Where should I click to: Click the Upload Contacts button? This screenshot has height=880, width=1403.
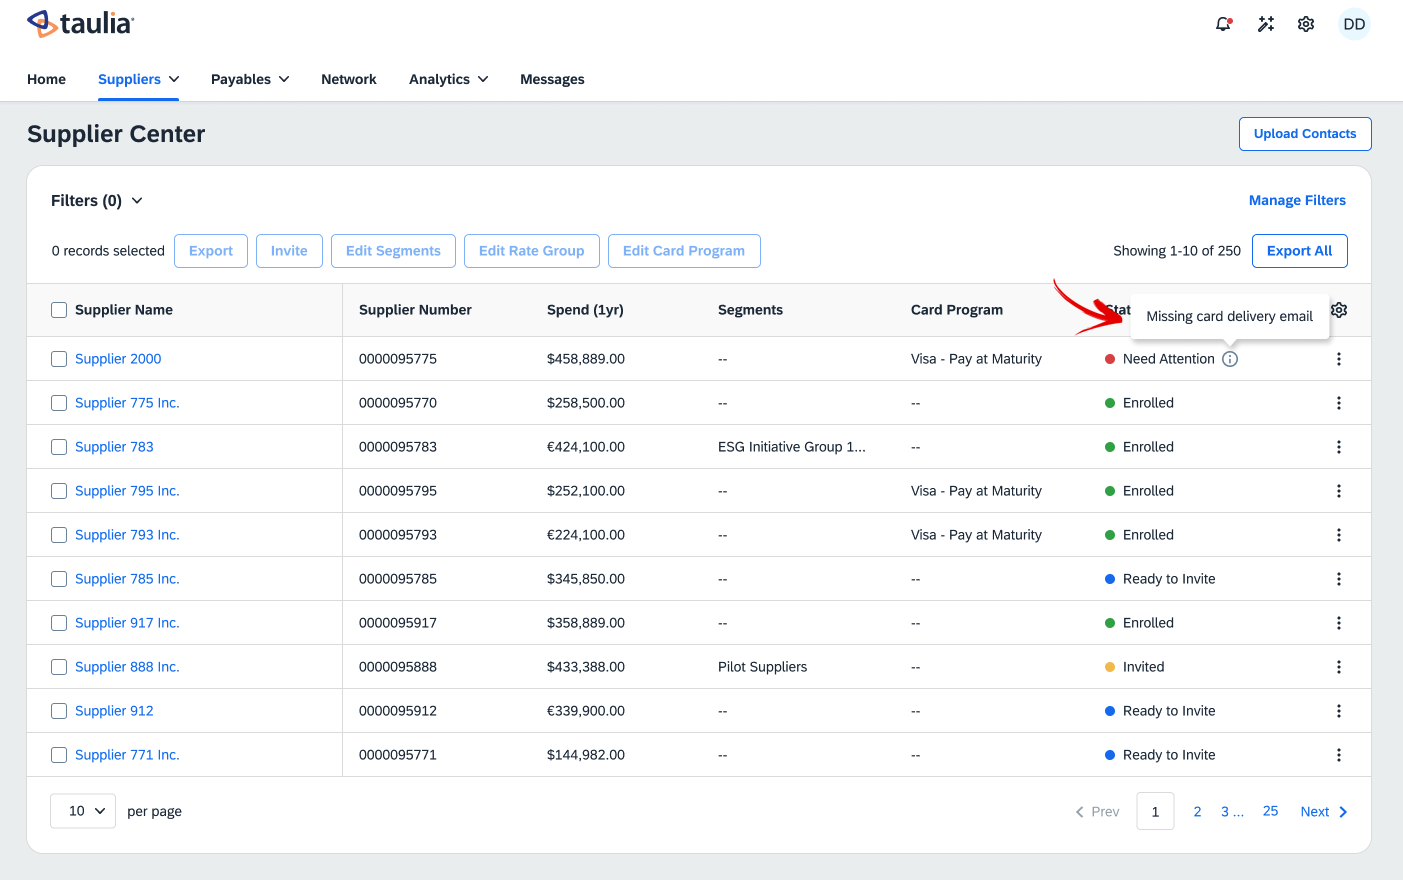tap(1305, 134)
